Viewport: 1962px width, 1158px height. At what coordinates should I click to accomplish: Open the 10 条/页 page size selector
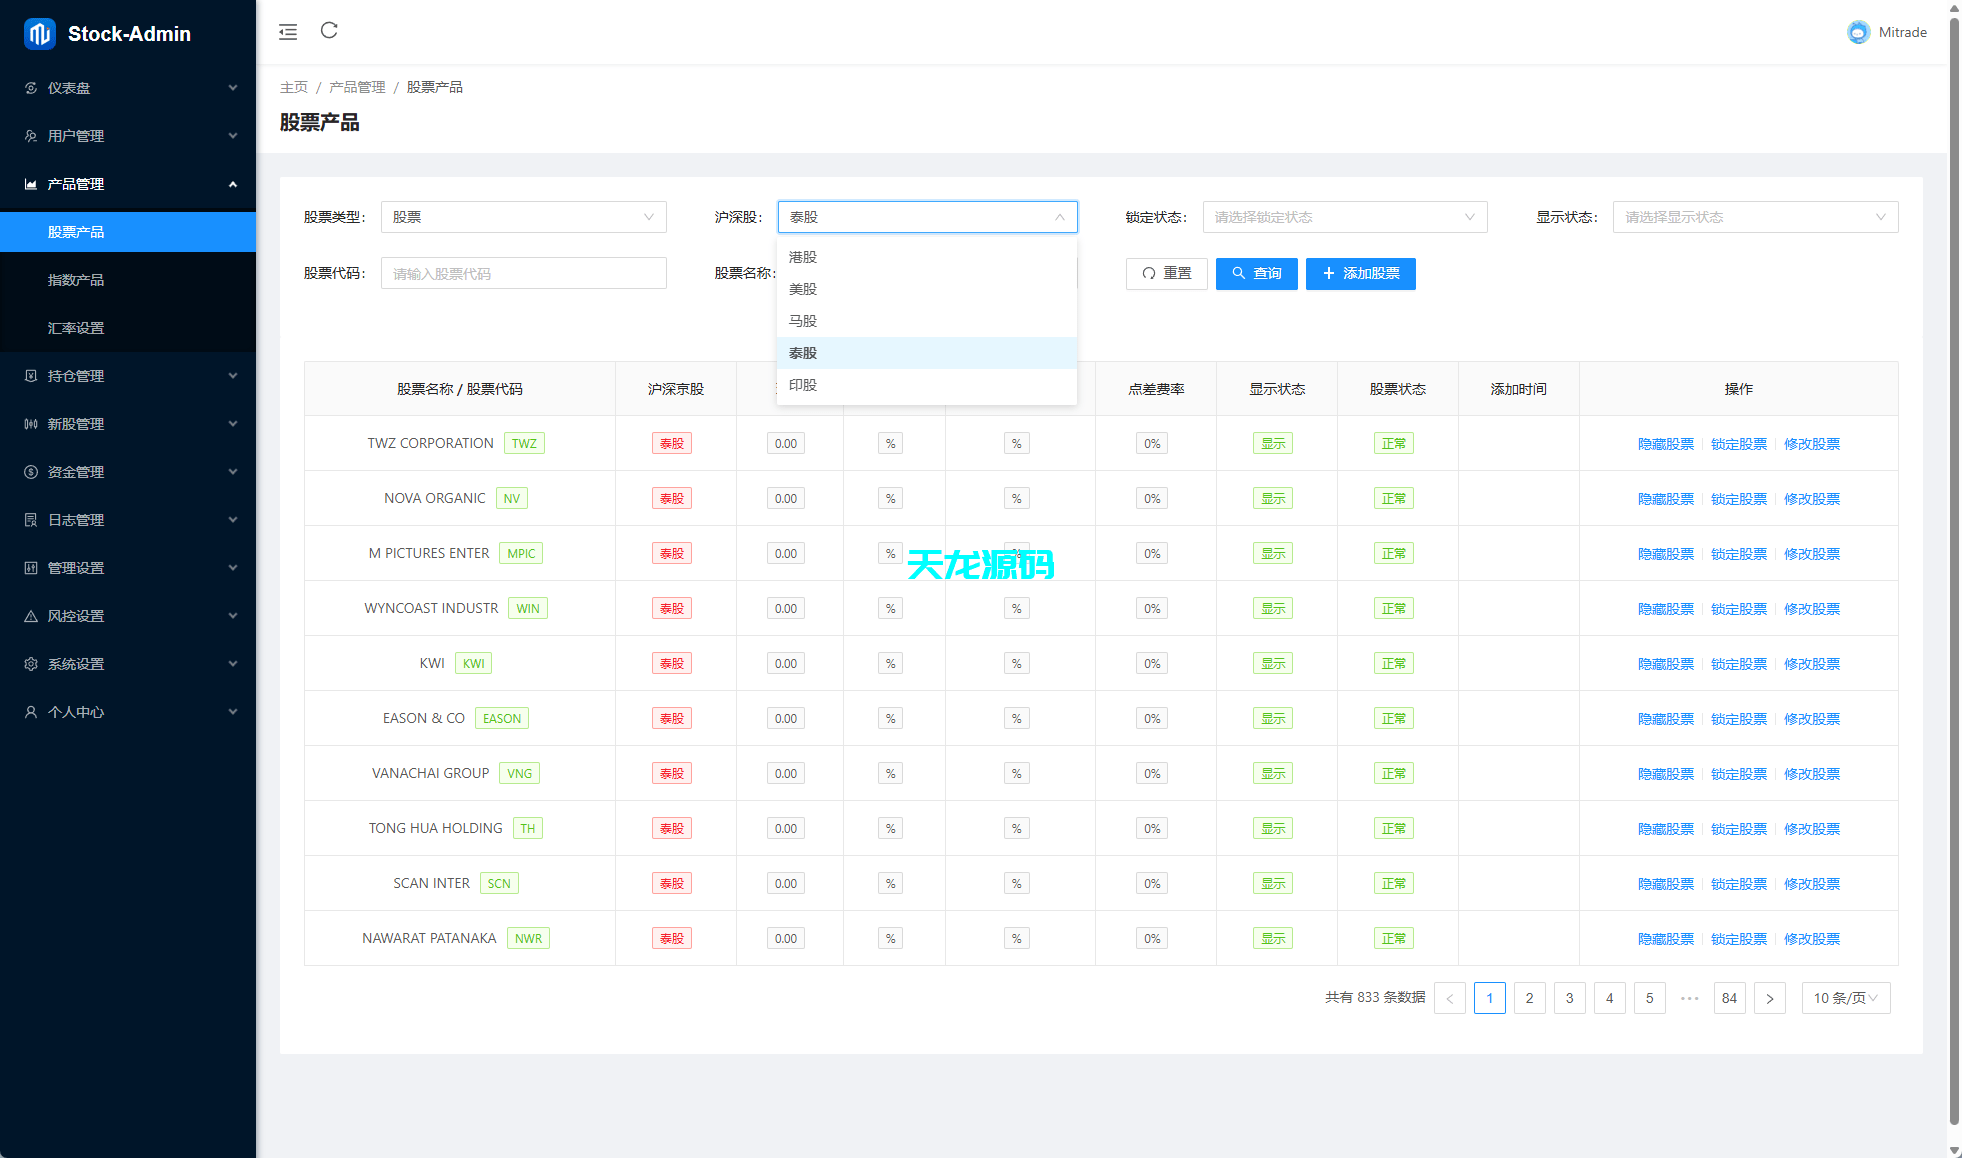[1845, 998]
